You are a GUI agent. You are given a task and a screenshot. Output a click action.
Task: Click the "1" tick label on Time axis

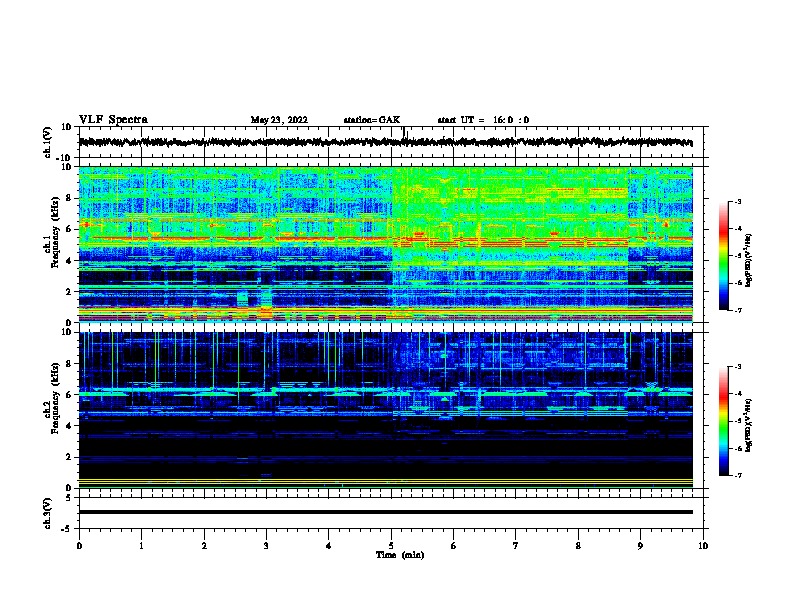[x=141, y=545]
